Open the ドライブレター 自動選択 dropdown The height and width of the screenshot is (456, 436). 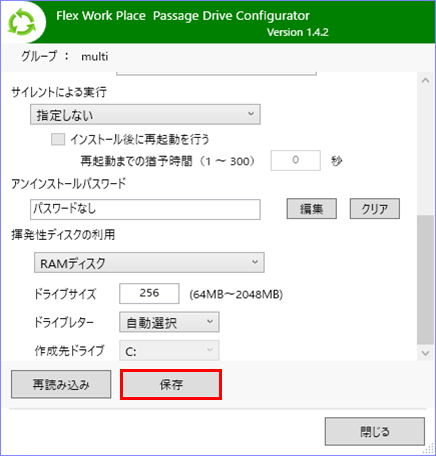pyautogui.click(x=169, y=322)
